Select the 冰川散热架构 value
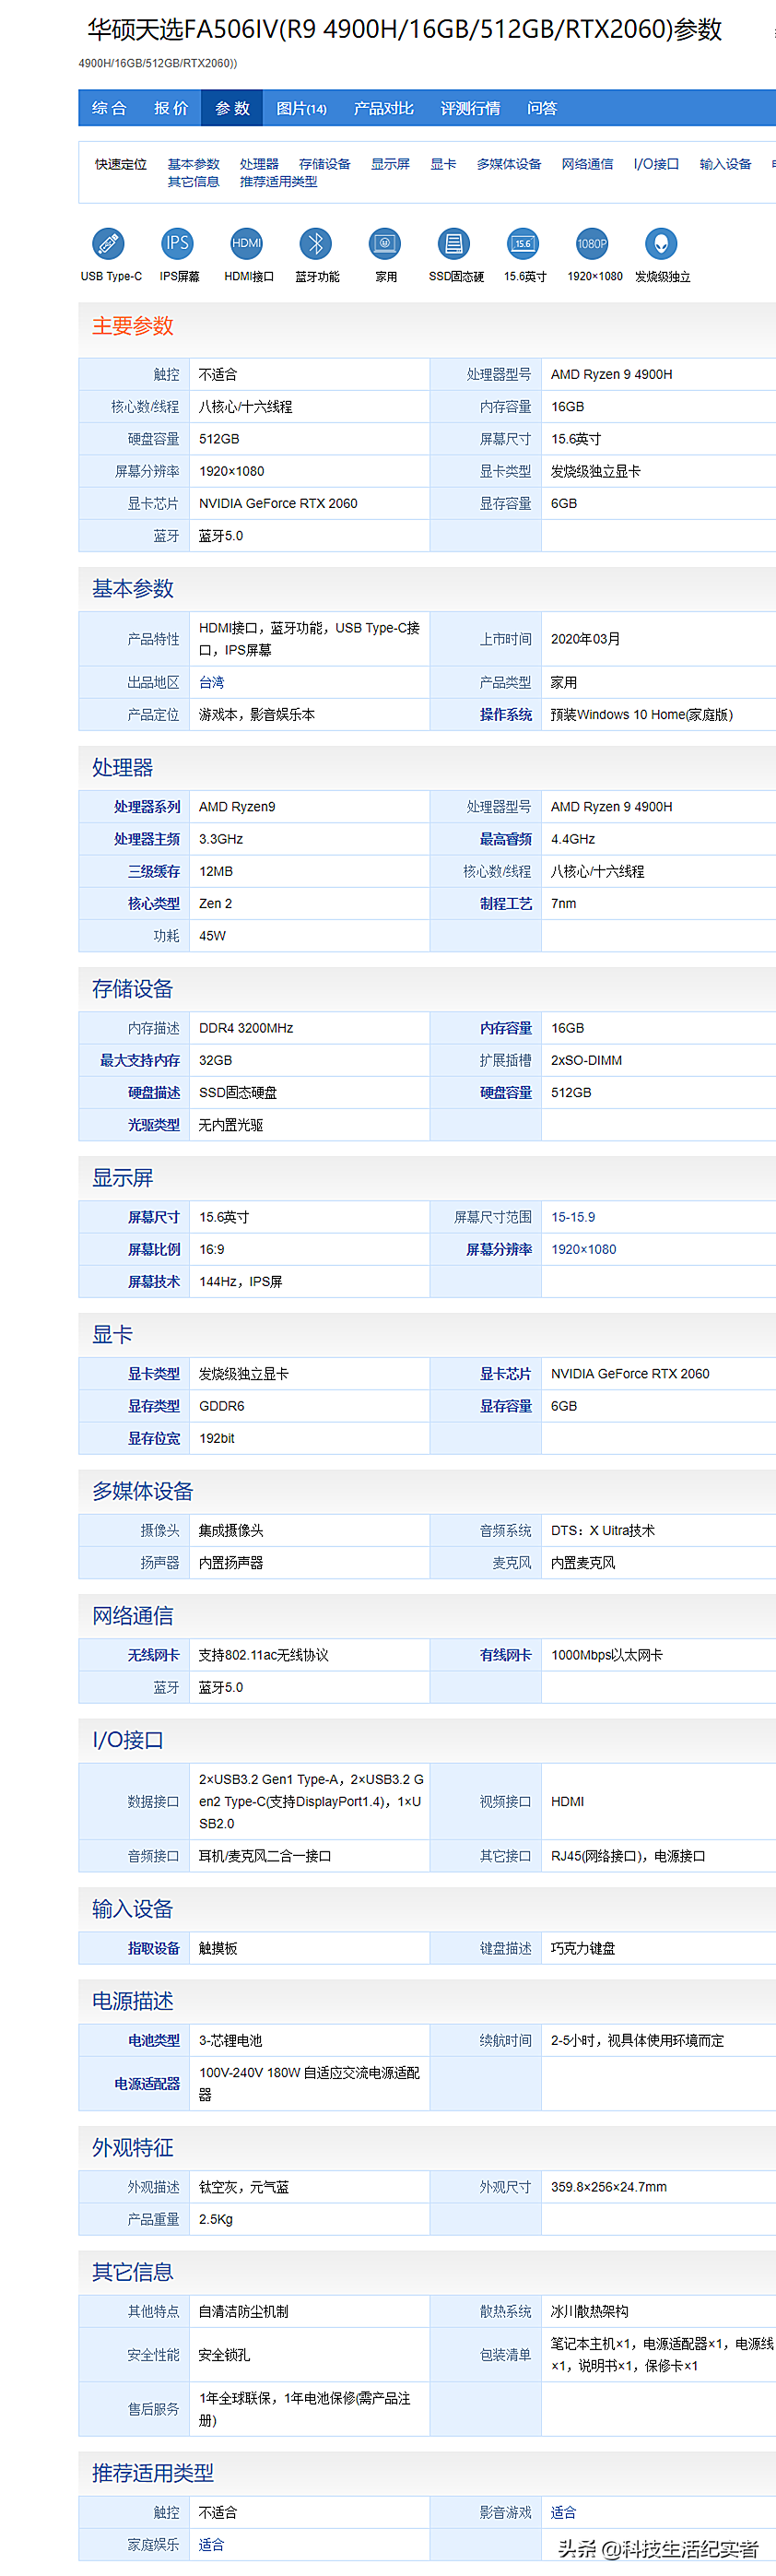 click(x=589, y=2311)
